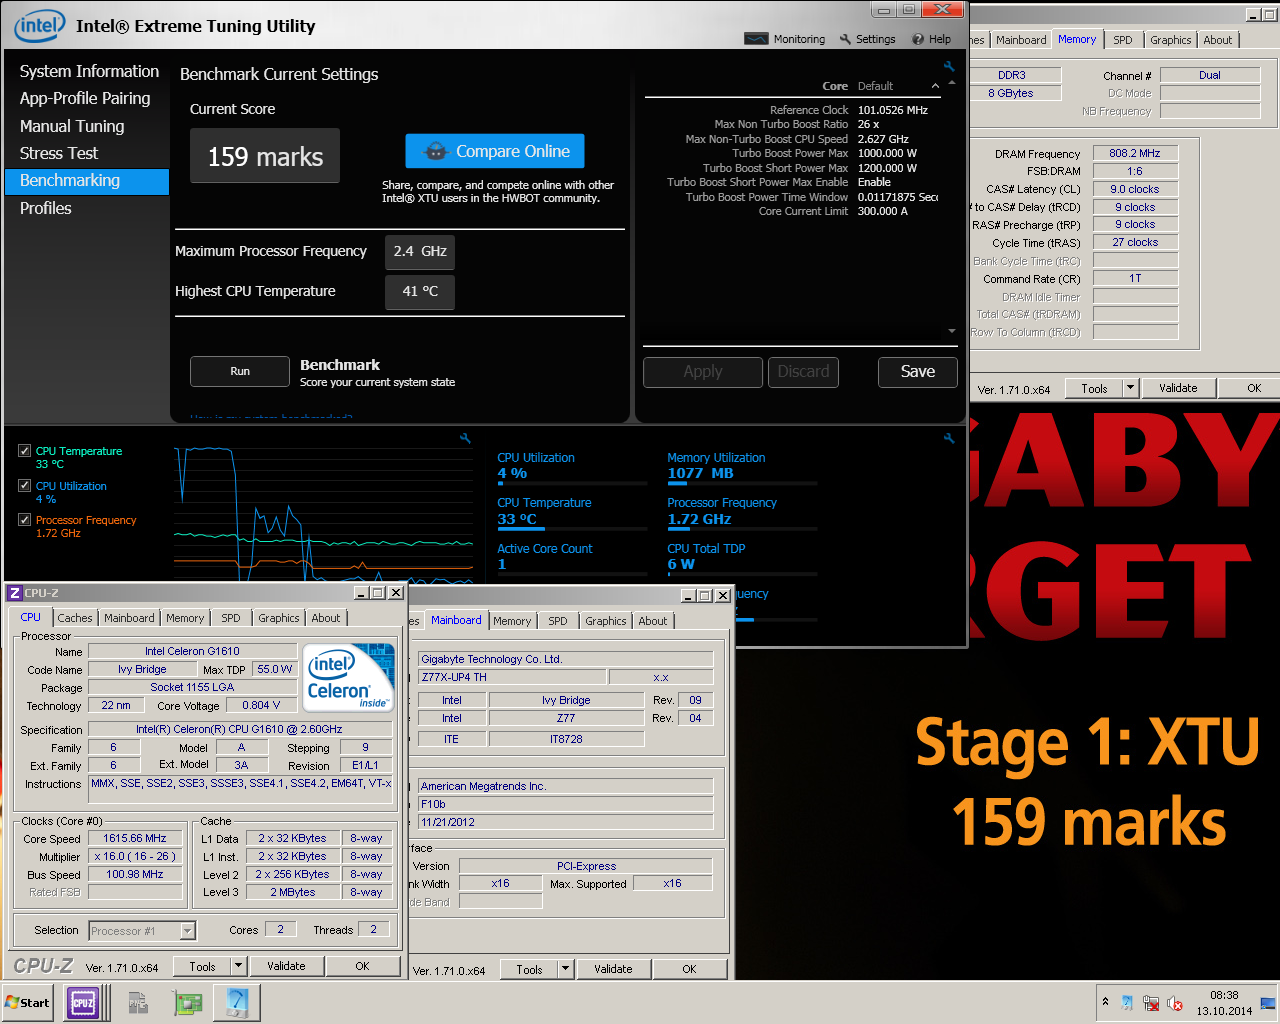The width and height of the screenshot is (1280, 1024).
Task: Click Validate in Memory CPU-Z window
Action: tap(1178, 388)
